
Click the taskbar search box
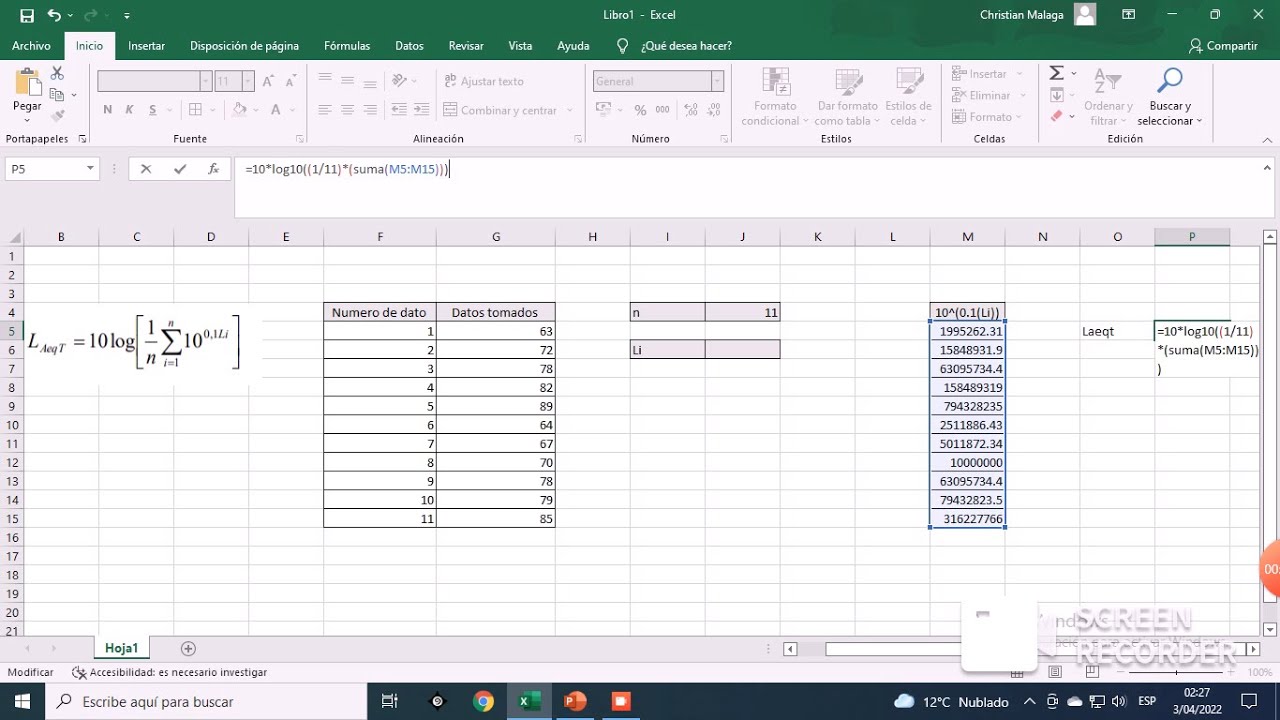[205, 702]
